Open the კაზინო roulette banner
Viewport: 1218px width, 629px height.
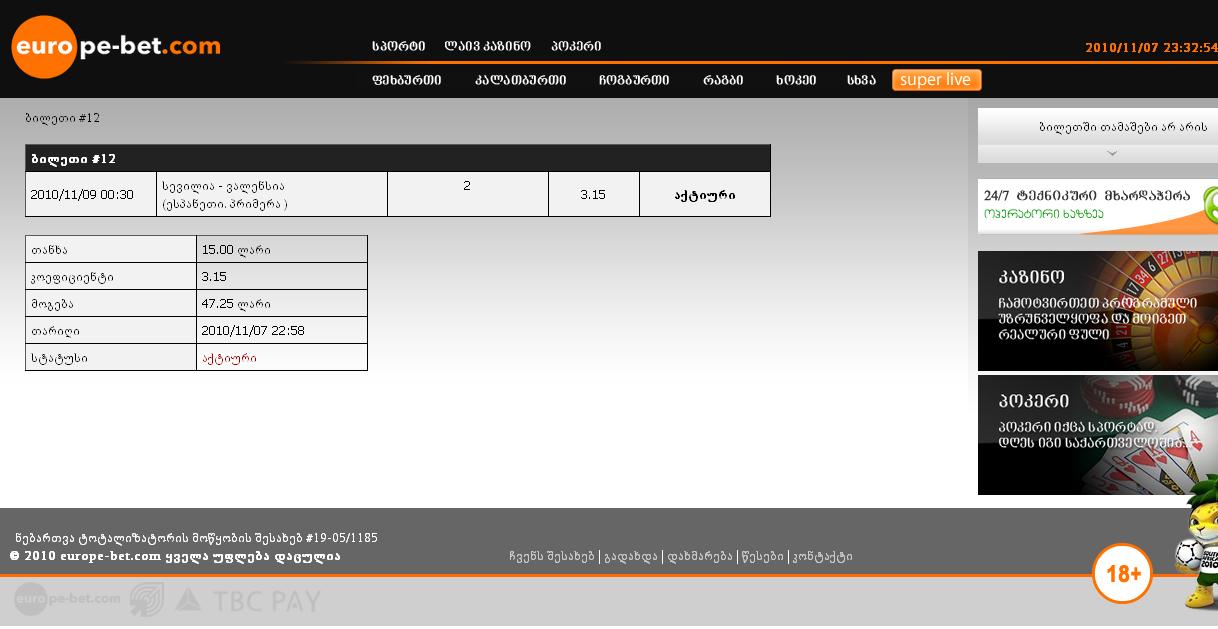(x=1098, y=311)
